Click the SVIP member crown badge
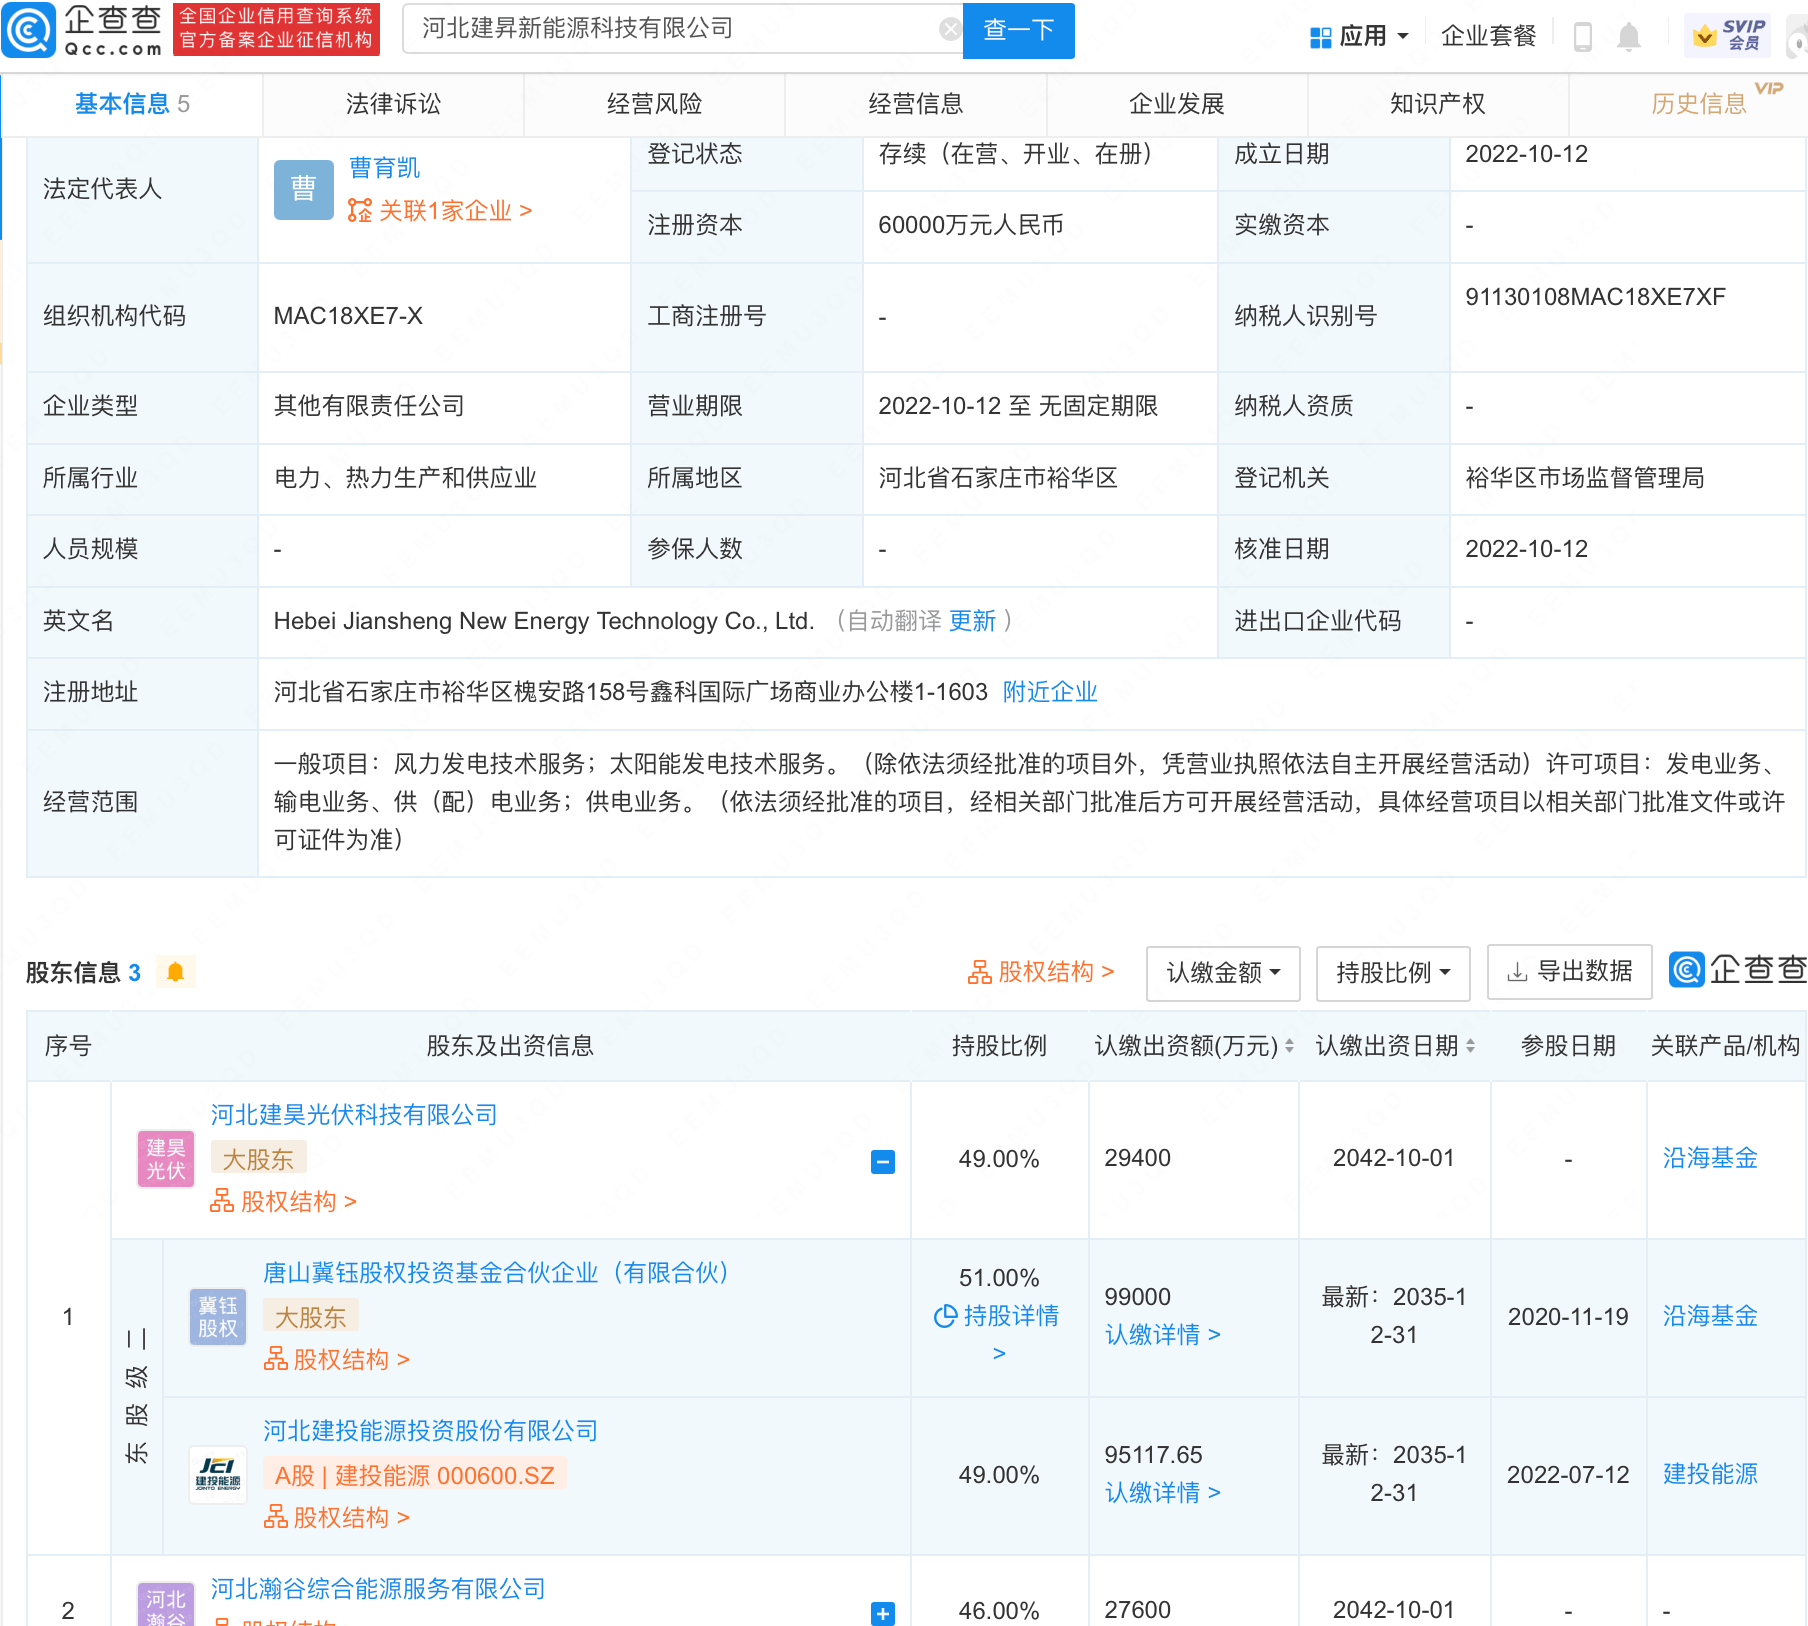This screenshot has width=1808, height=1626. pyautogui.click(x=1727, y=35)
